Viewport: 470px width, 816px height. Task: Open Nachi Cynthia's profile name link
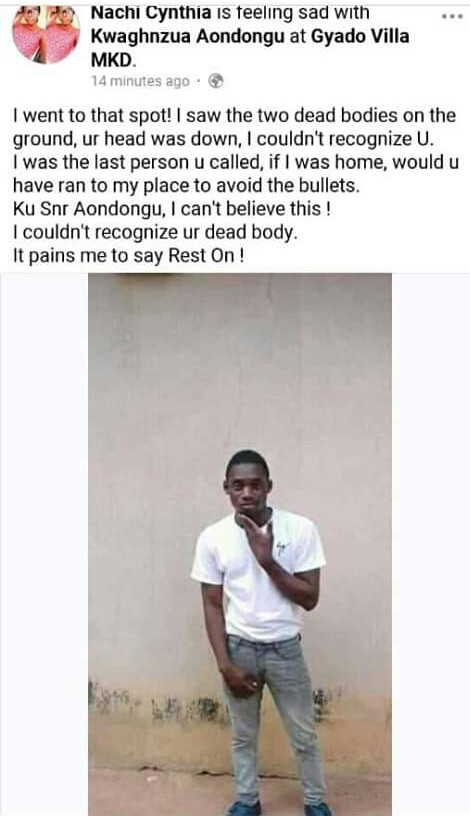[151, 13]
